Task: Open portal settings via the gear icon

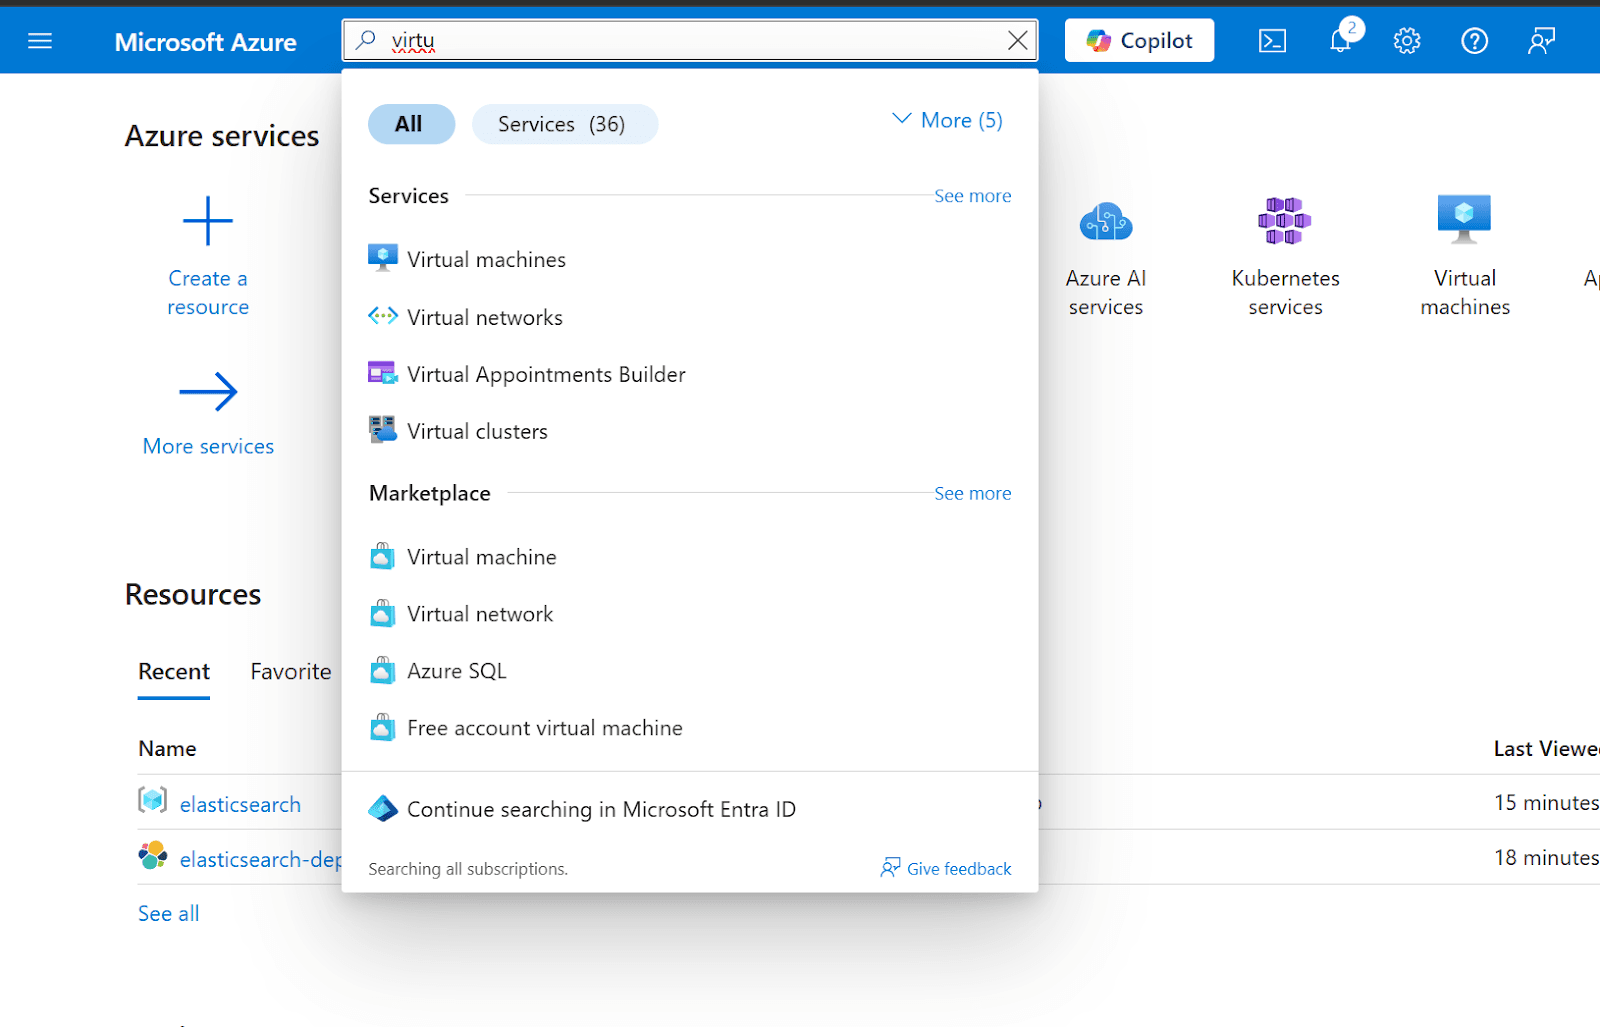Action: (1406, 40)
